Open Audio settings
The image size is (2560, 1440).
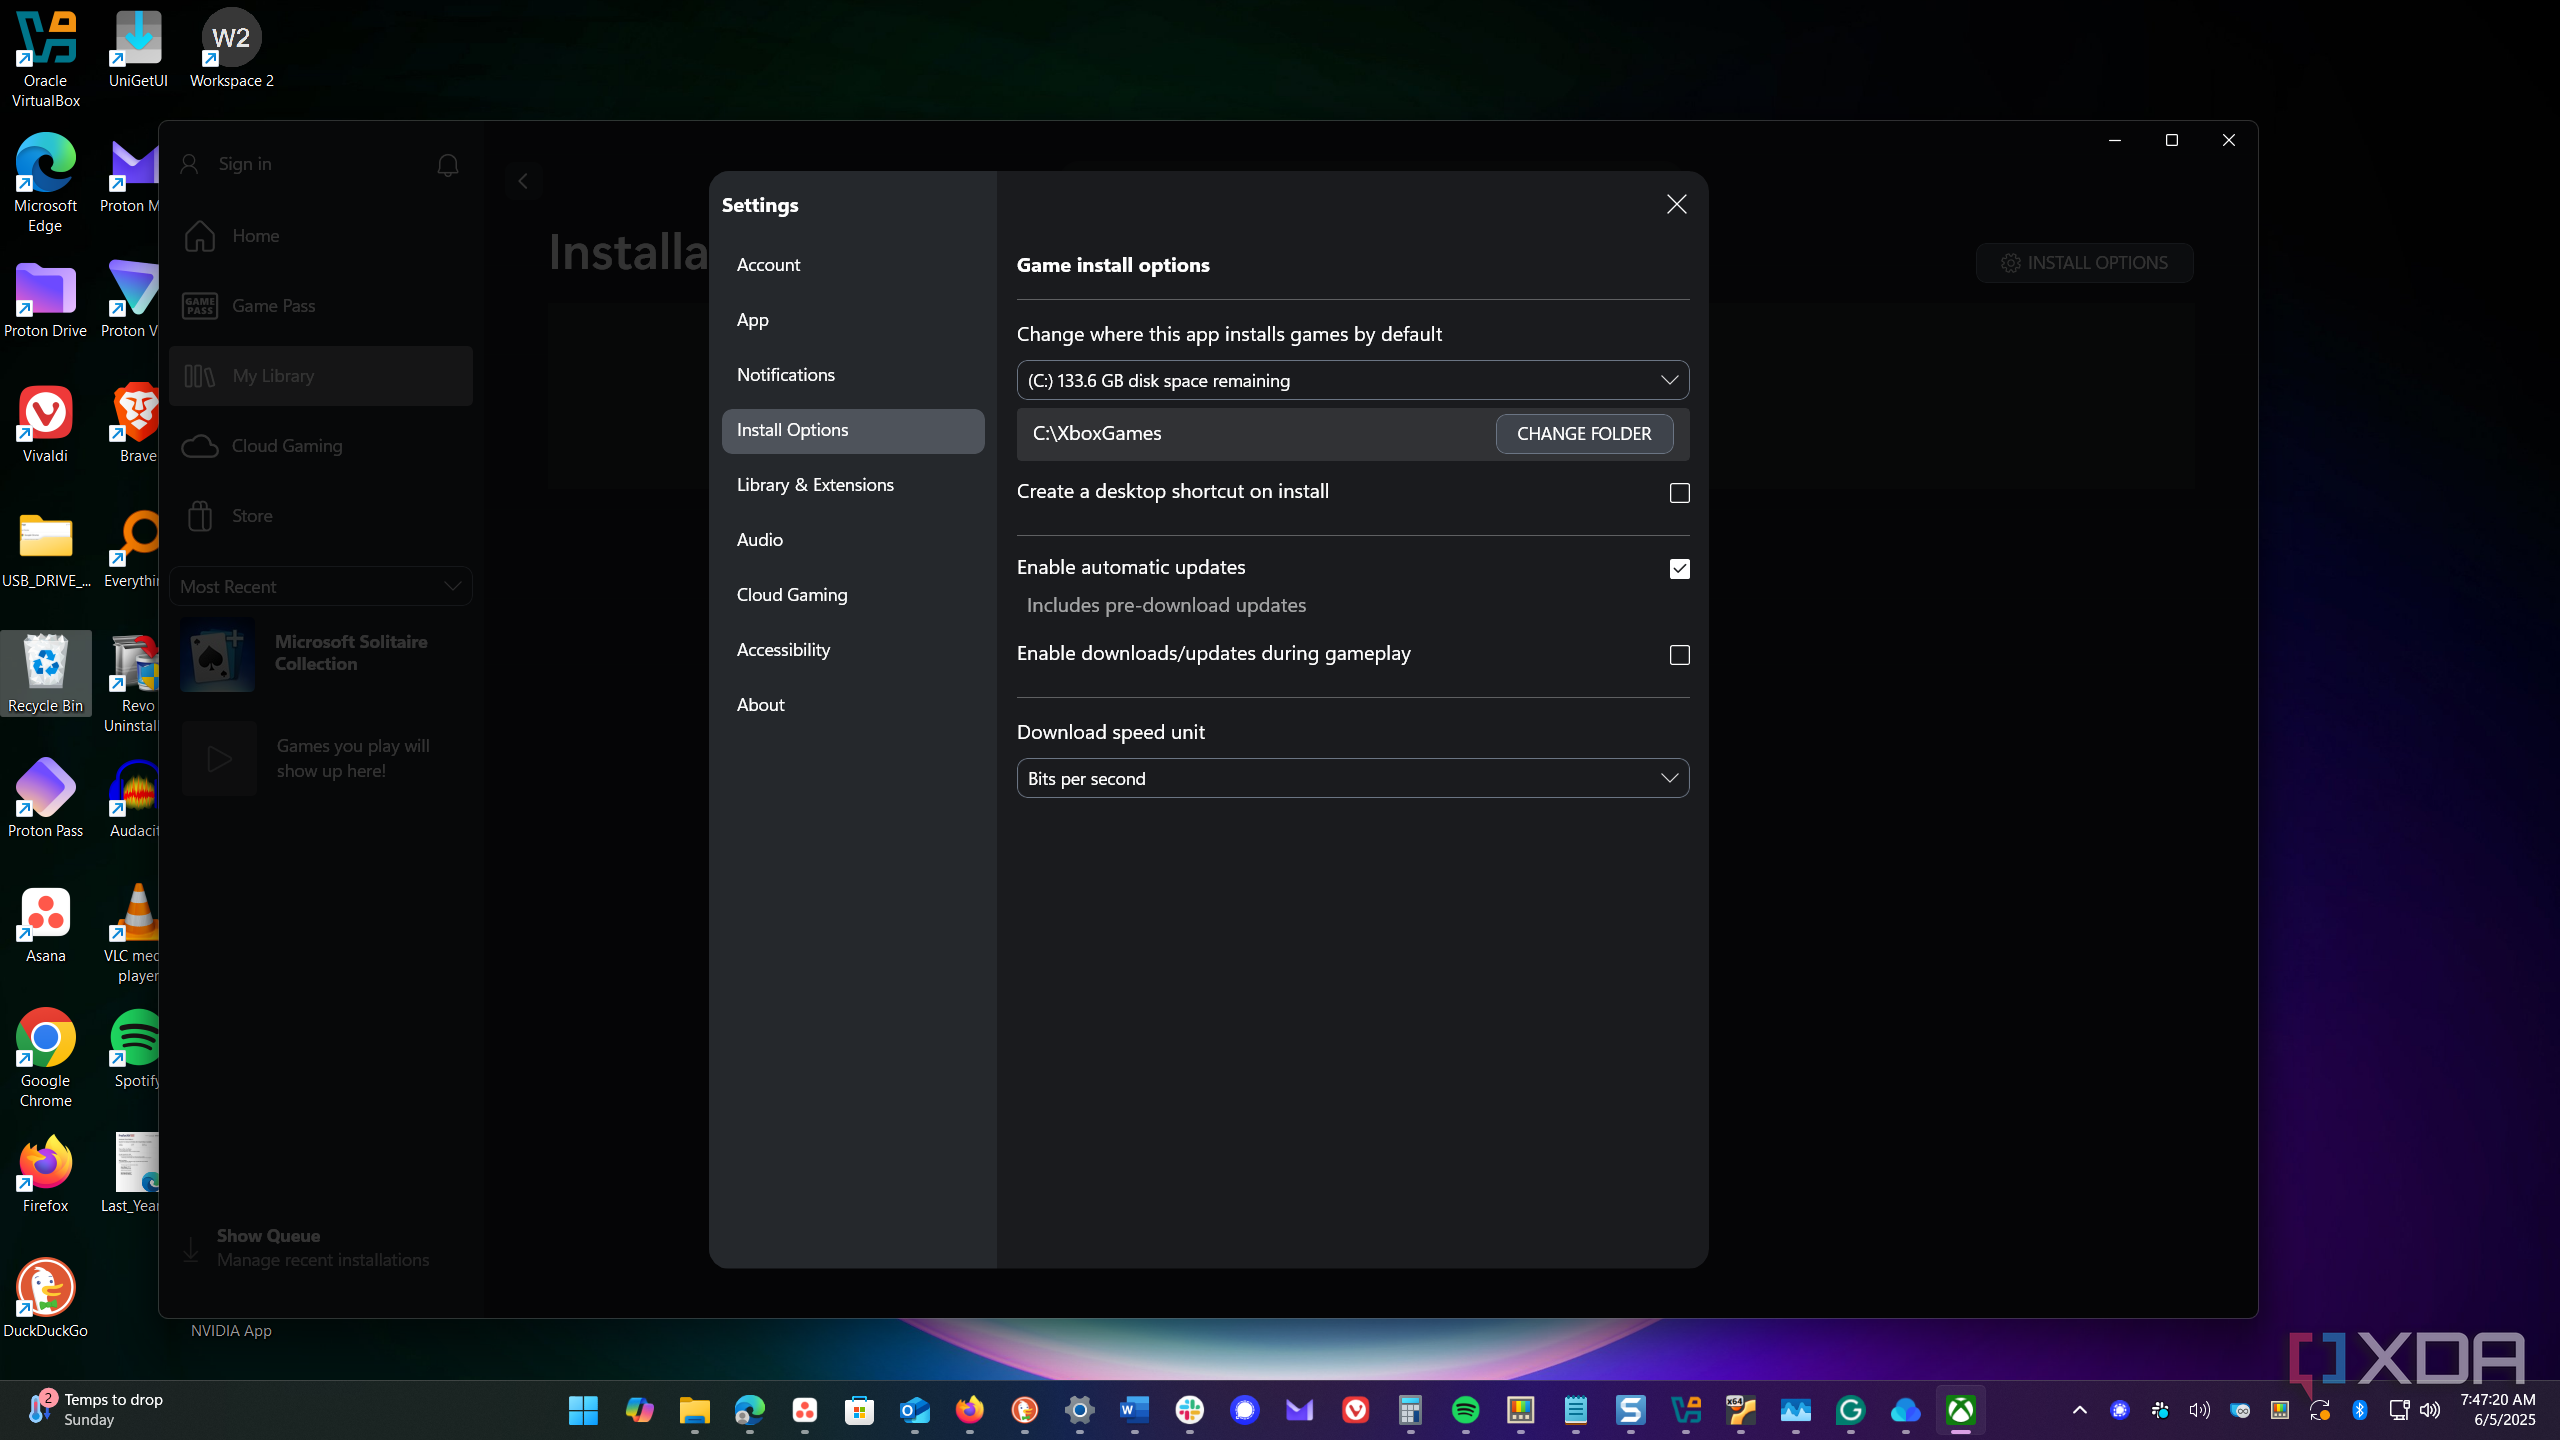853,540
